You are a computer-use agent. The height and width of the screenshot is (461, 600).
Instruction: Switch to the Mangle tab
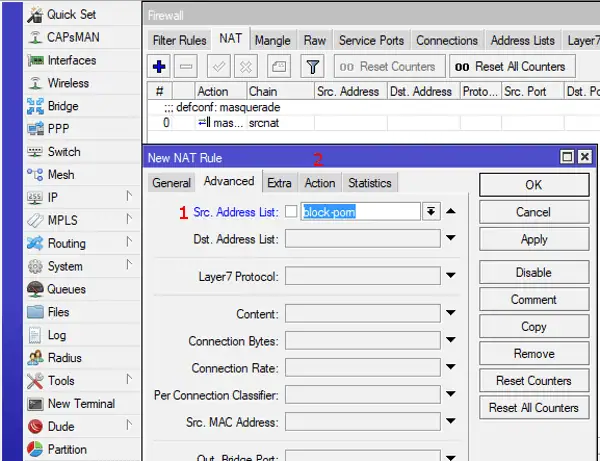pos(273,41)
